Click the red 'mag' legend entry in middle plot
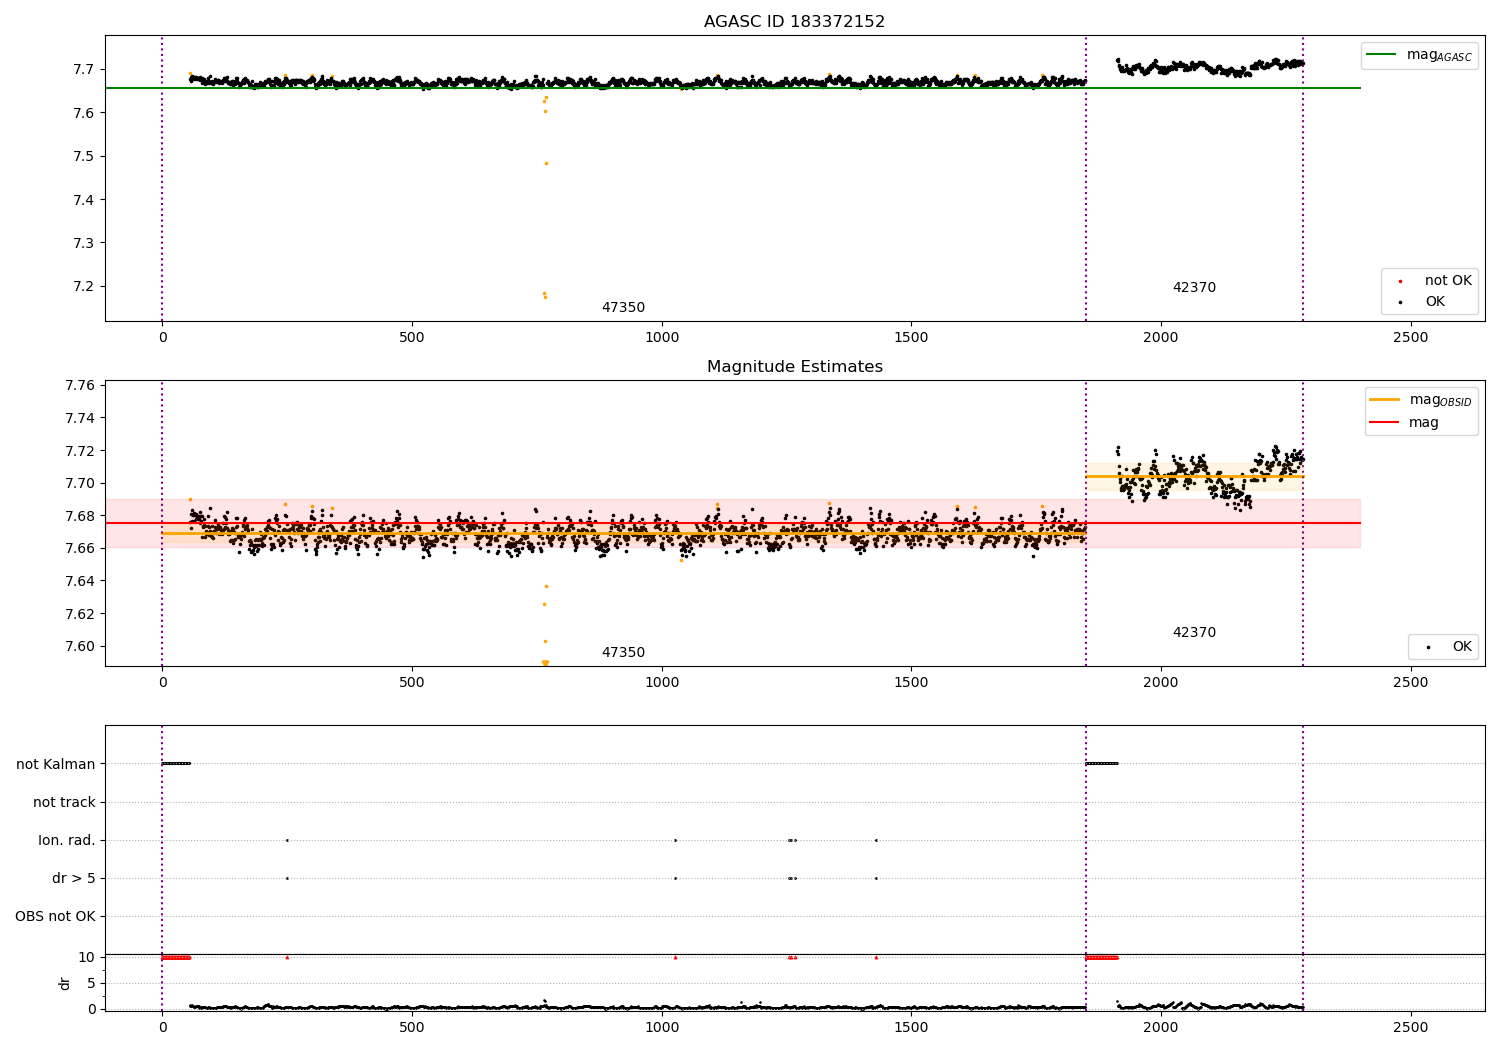 1406,423
